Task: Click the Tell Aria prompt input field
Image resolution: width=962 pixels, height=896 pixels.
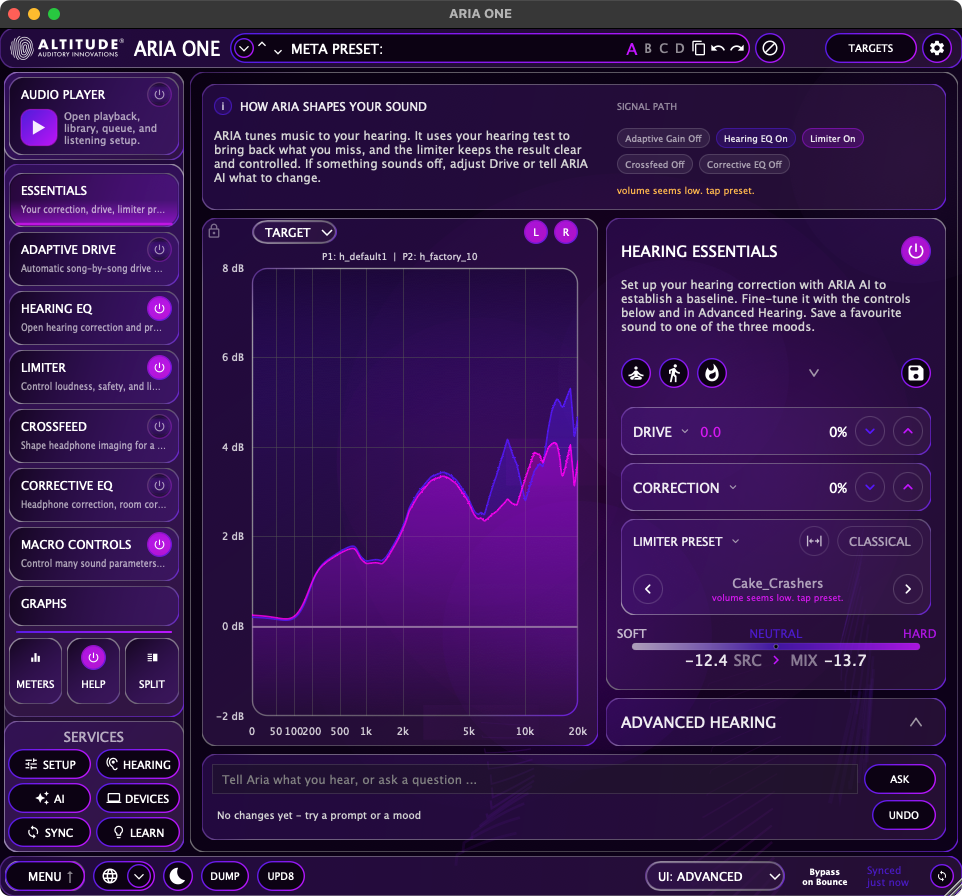Action: coord(534,779)
